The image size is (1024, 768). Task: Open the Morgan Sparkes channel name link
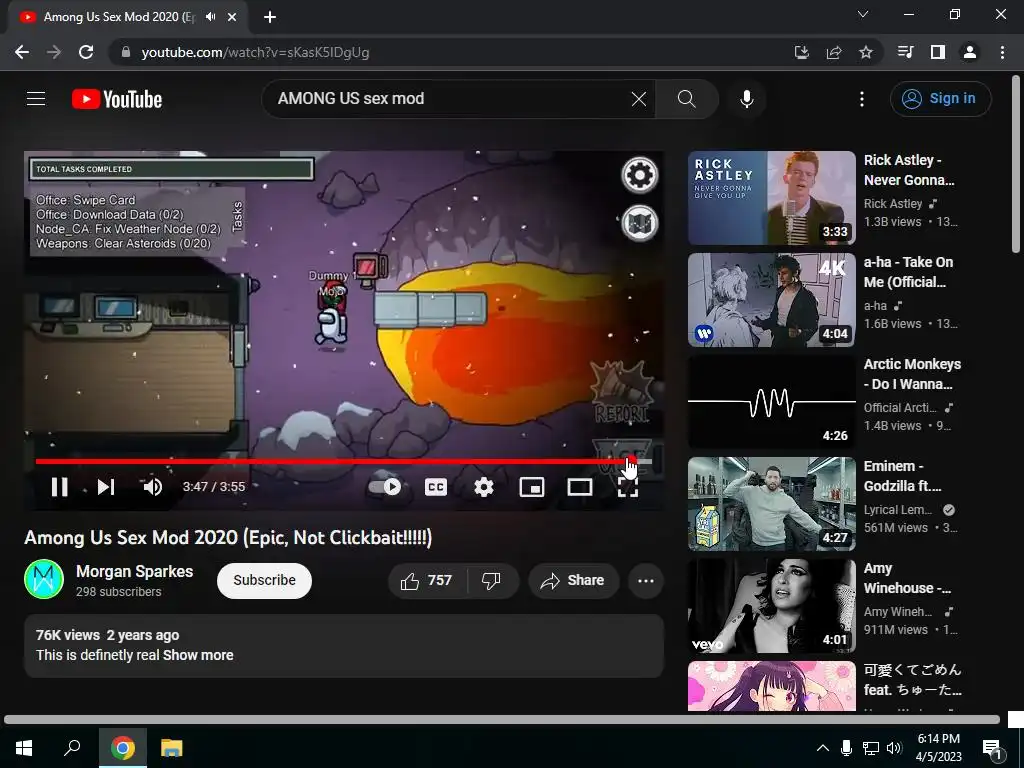[135, 571]
